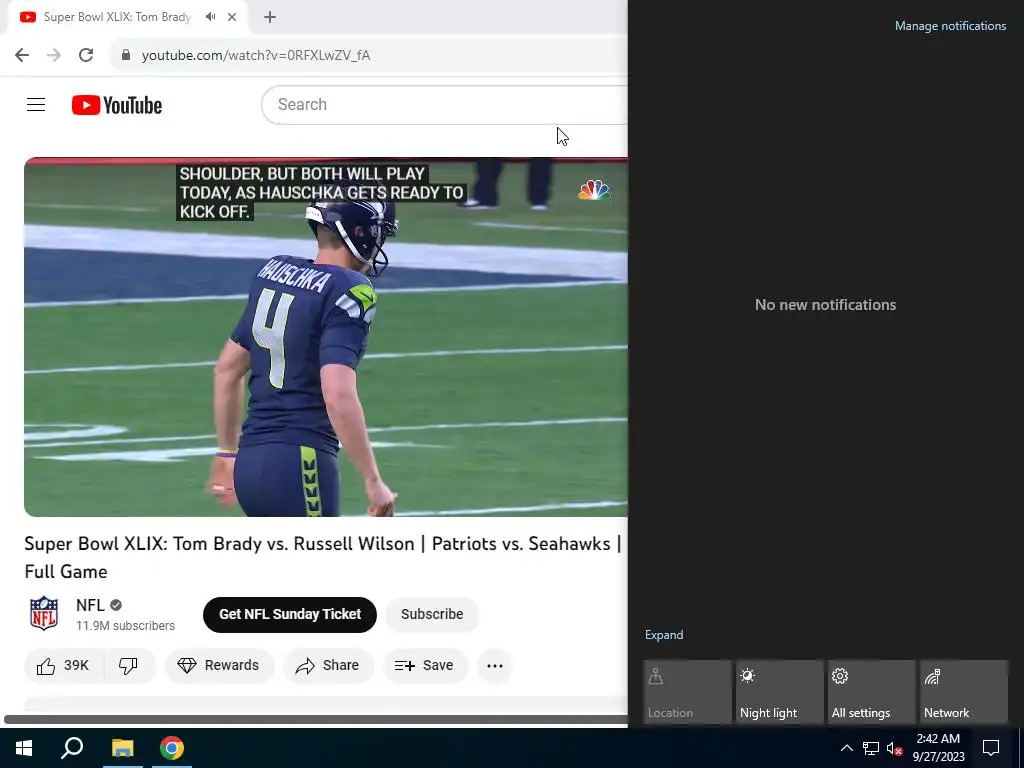Click the URL address bar
Screen dimensions: 1024x768
[369, 55]
